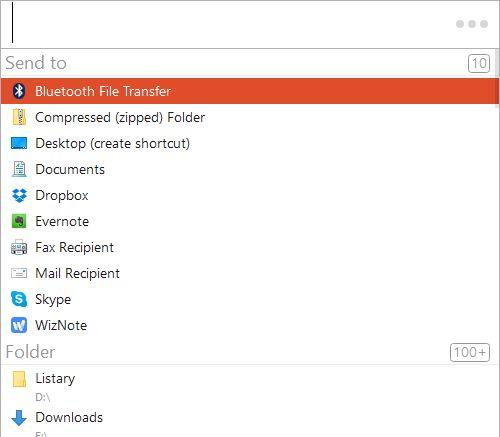
Task: Click the Skype logo icon
Action: [x=19, y=299]
